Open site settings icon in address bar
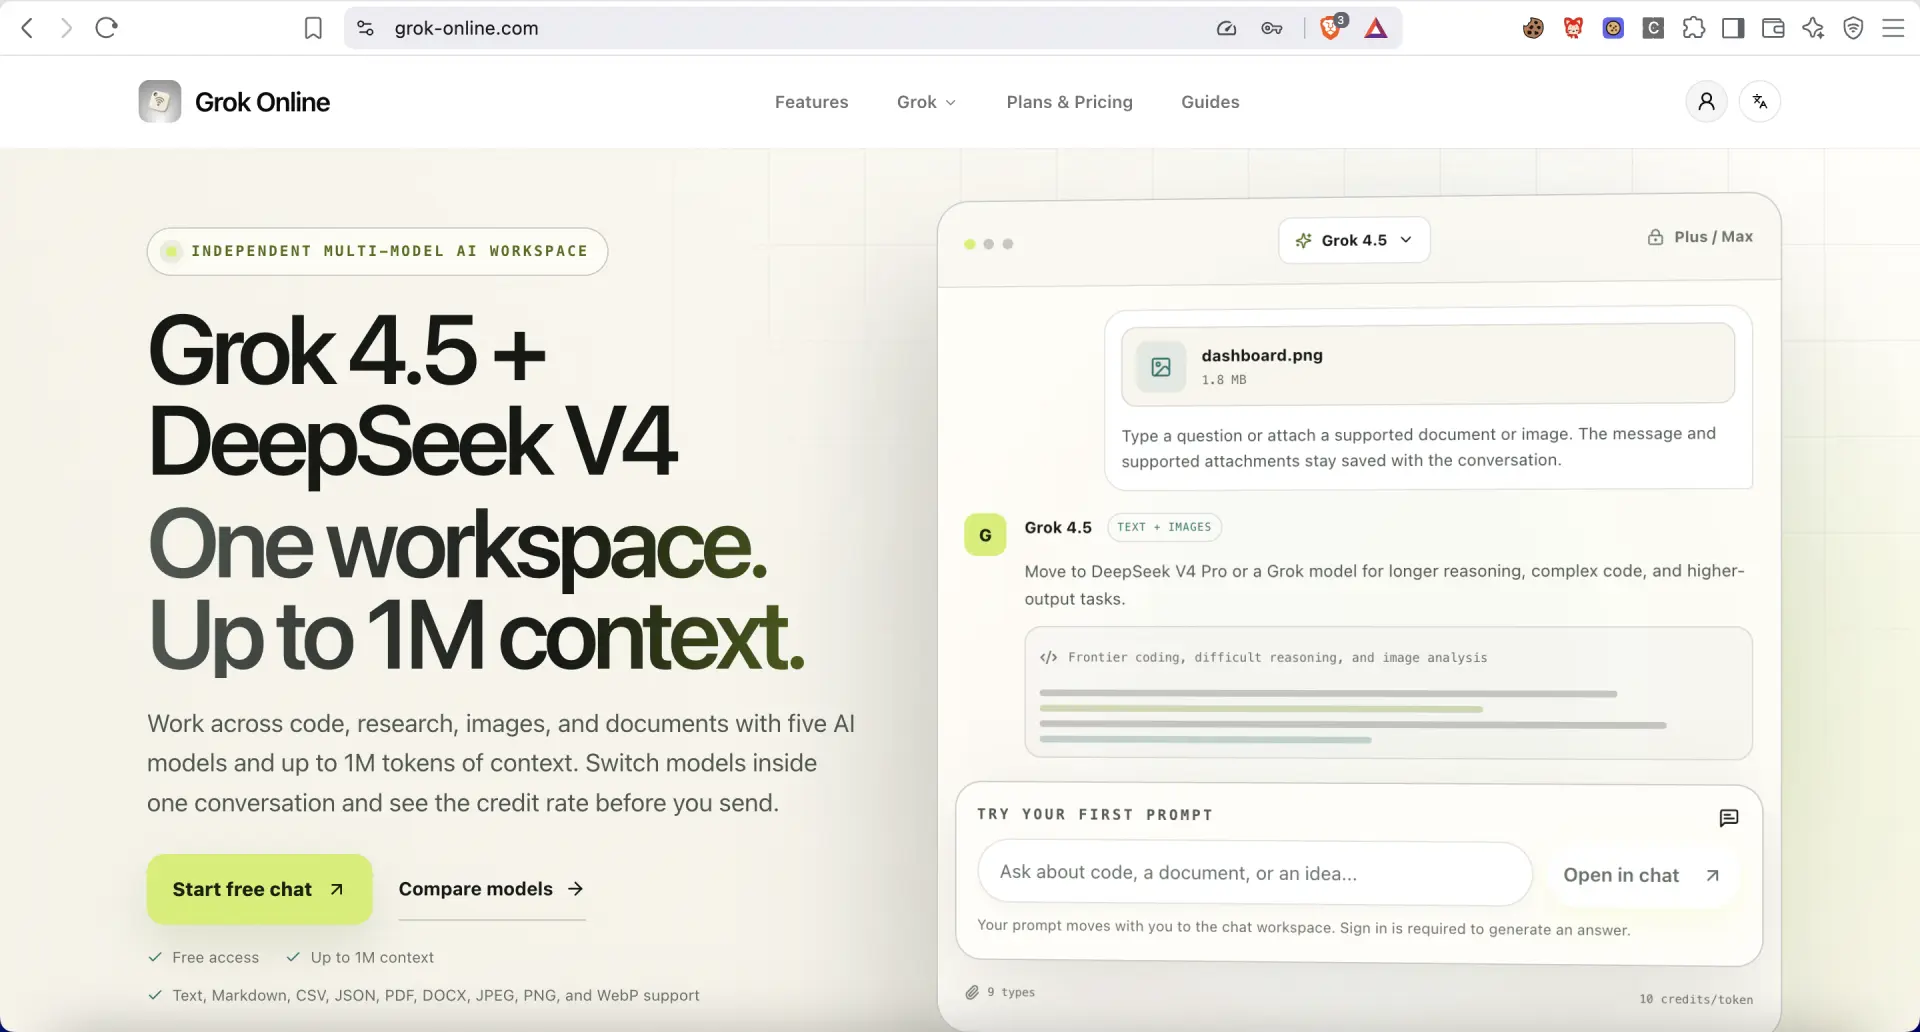Viewport: 1920px width, 1032px height. pyautogui.click(x=366, y=28)
